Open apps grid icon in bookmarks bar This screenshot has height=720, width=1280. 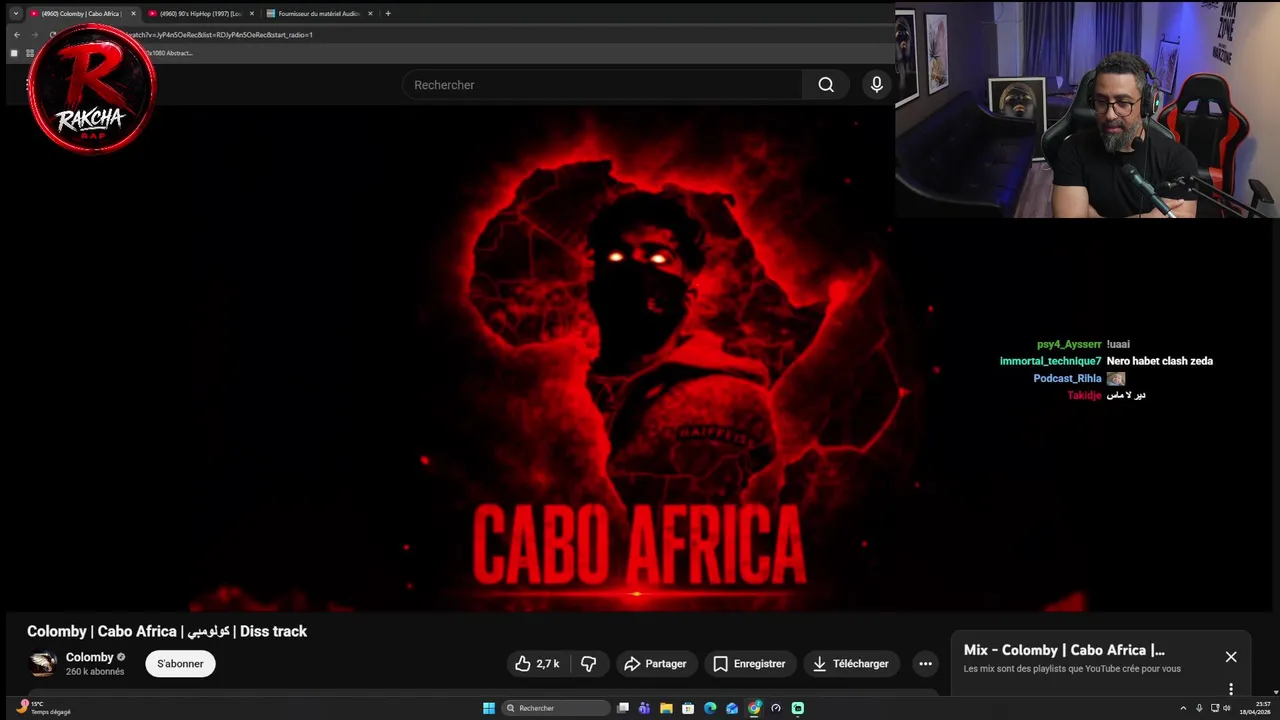[x=30, y=53]
